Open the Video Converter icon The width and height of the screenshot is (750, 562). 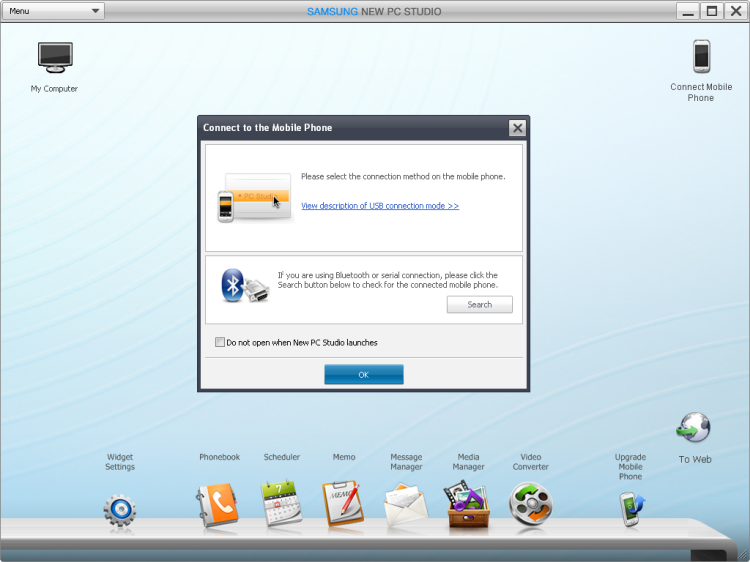pyautogui.click(x=530, y=505)
